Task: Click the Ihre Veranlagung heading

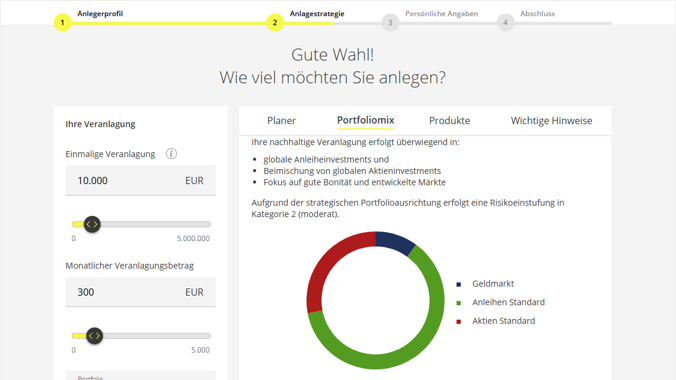Action: click(100, 124)
